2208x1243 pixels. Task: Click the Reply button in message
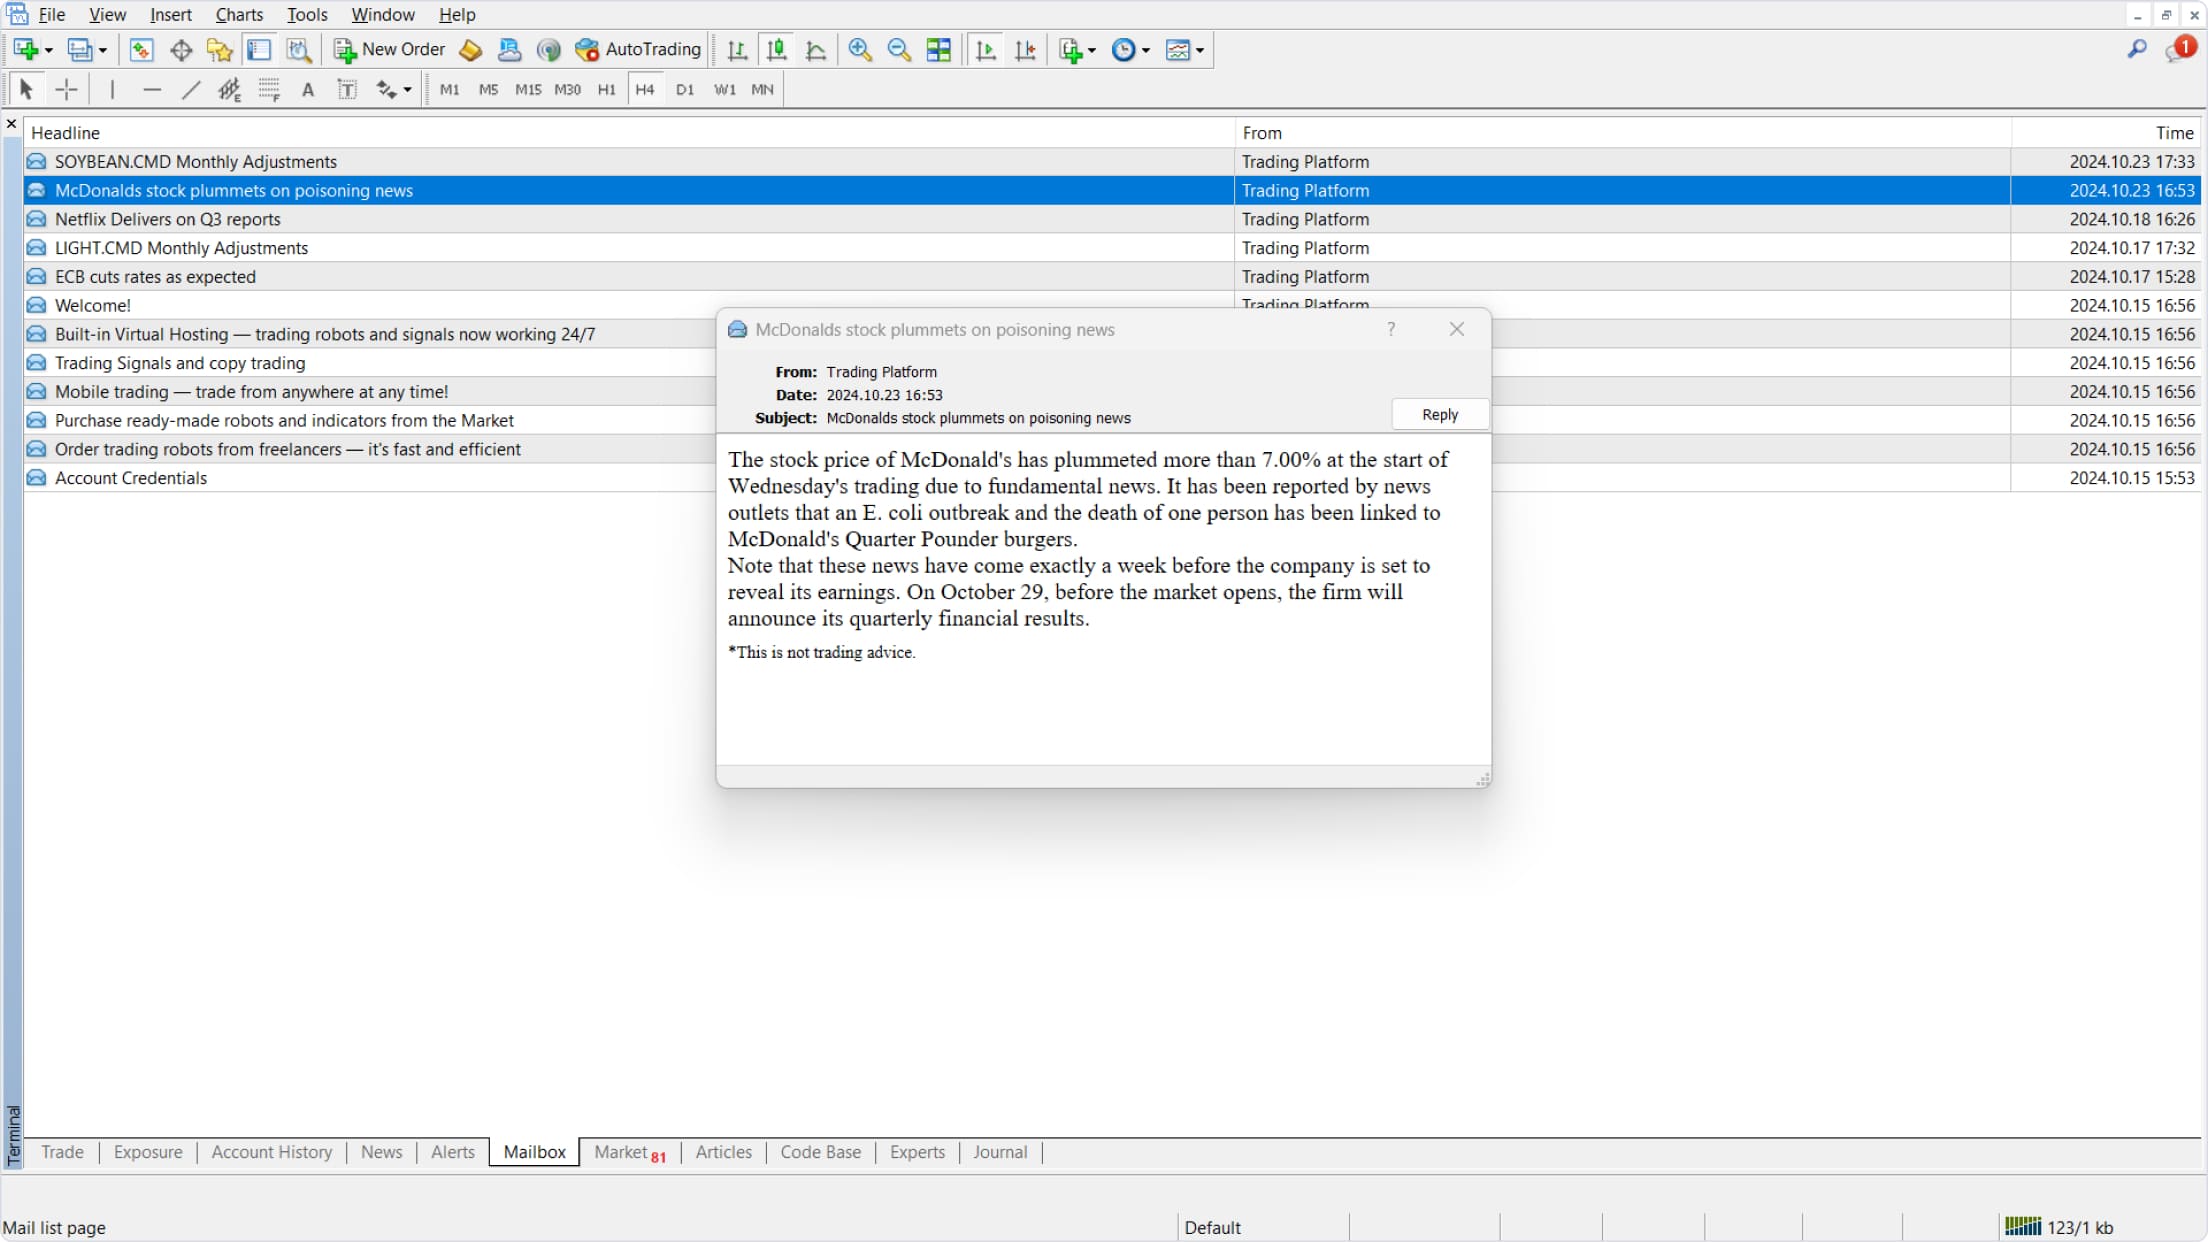tap(1439, 415)
